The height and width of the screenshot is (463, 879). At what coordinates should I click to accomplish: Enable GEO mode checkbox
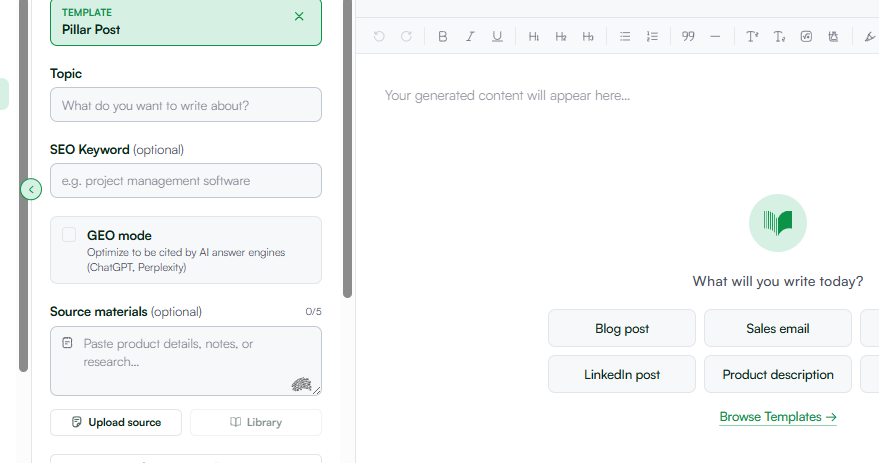tap(69, 235)
